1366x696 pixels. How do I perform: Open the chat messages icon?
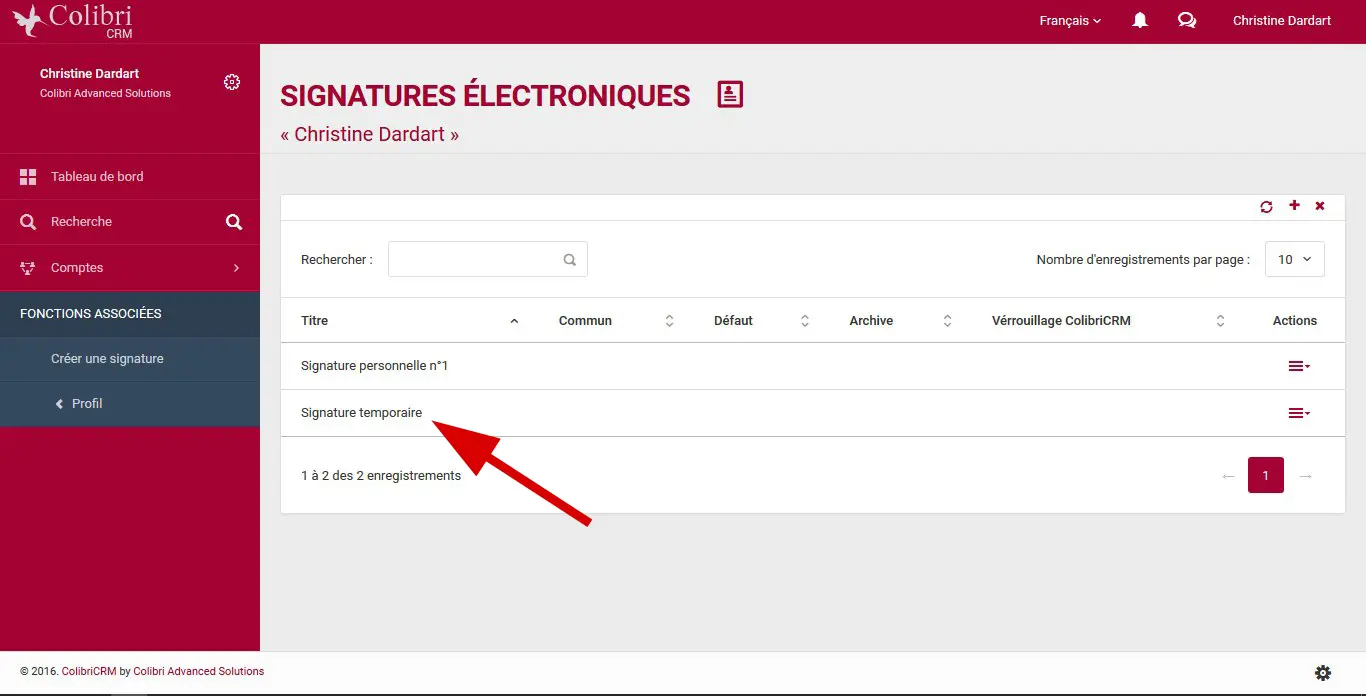(x=1187, y=20)
